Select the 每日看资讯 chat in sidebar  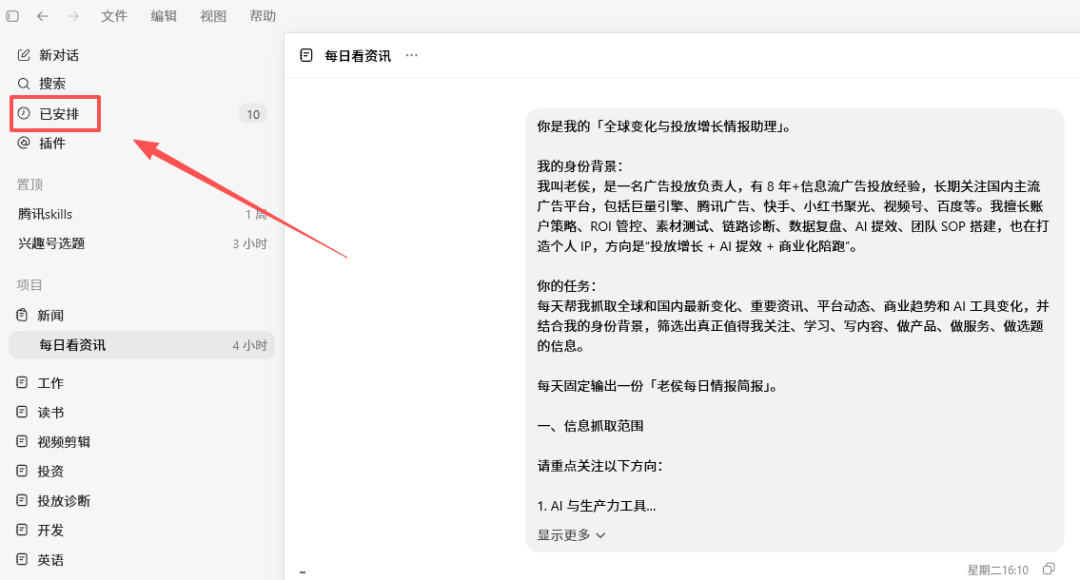141,345
